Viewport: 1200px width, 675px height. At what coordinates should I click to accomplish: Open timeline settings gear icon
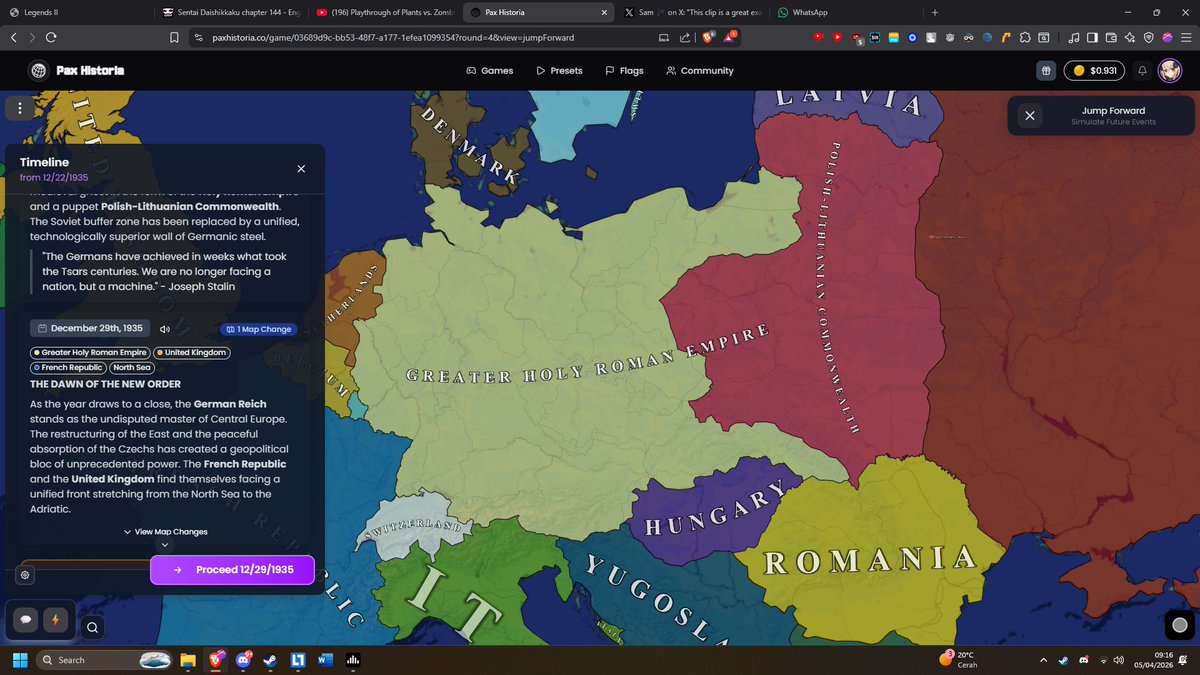point(25,575)
